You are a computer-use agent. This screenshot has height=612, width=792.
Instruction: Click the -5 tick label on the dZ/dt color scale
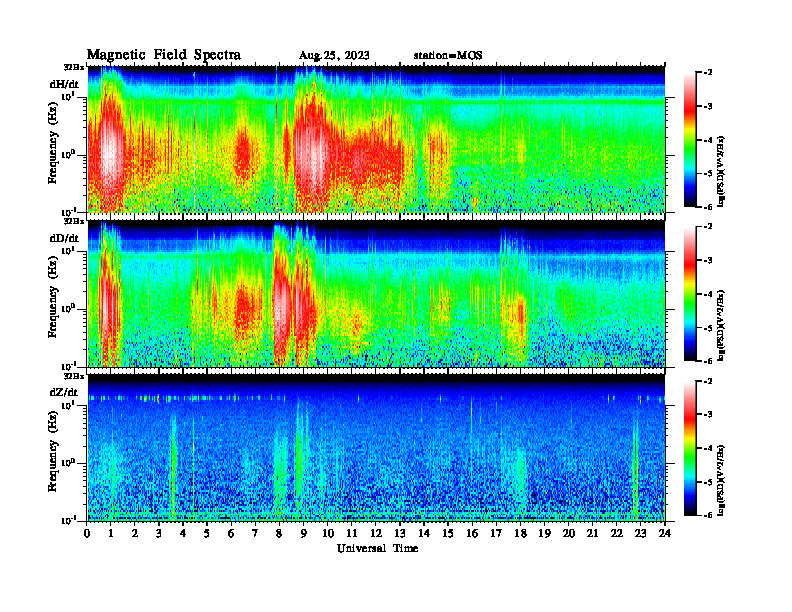coord(708,482)
